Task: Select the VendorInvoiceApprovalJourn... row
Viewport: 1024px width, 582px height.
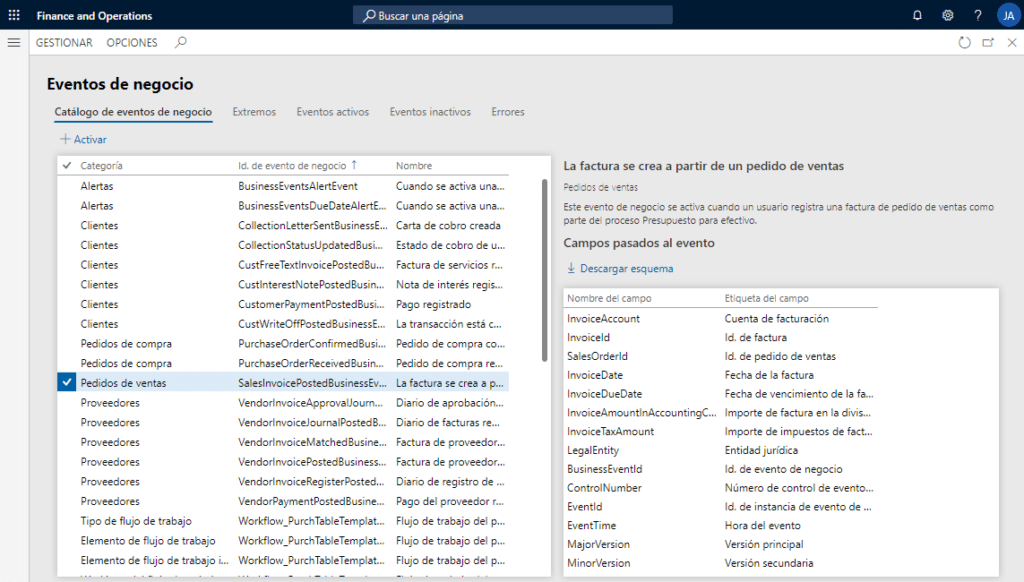Action: click(283, 402)
